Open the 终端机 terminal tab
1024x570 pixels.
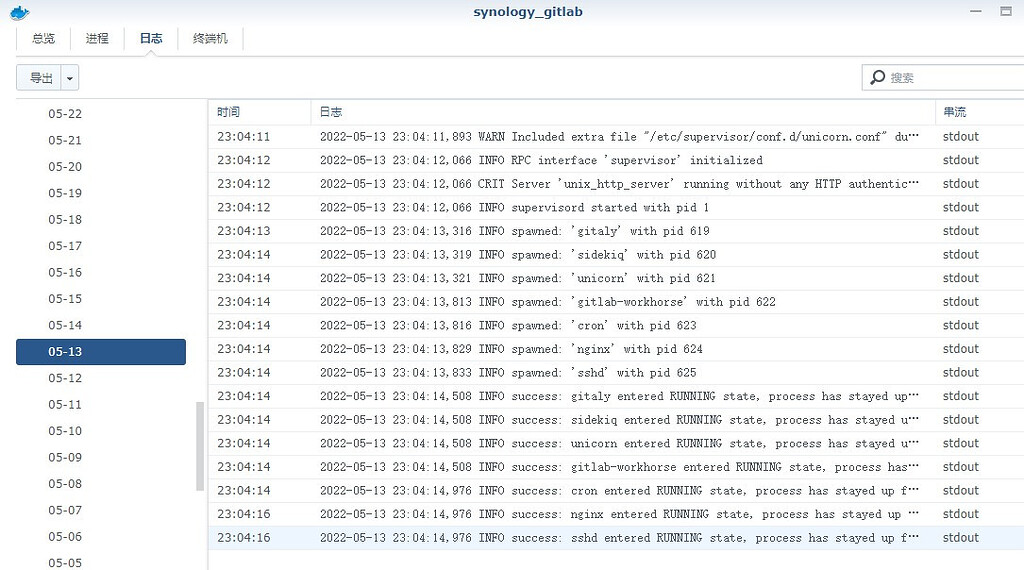click(x=210, y=39)
